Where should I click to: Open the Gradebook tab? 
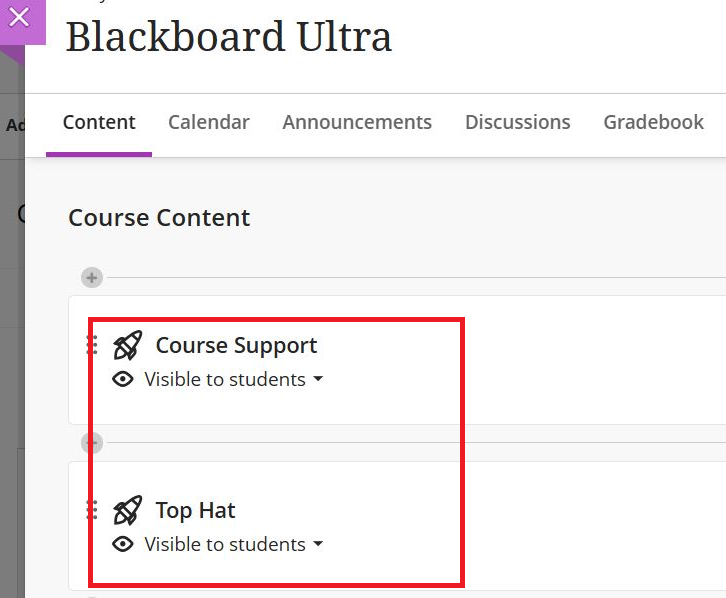[653, 123]
